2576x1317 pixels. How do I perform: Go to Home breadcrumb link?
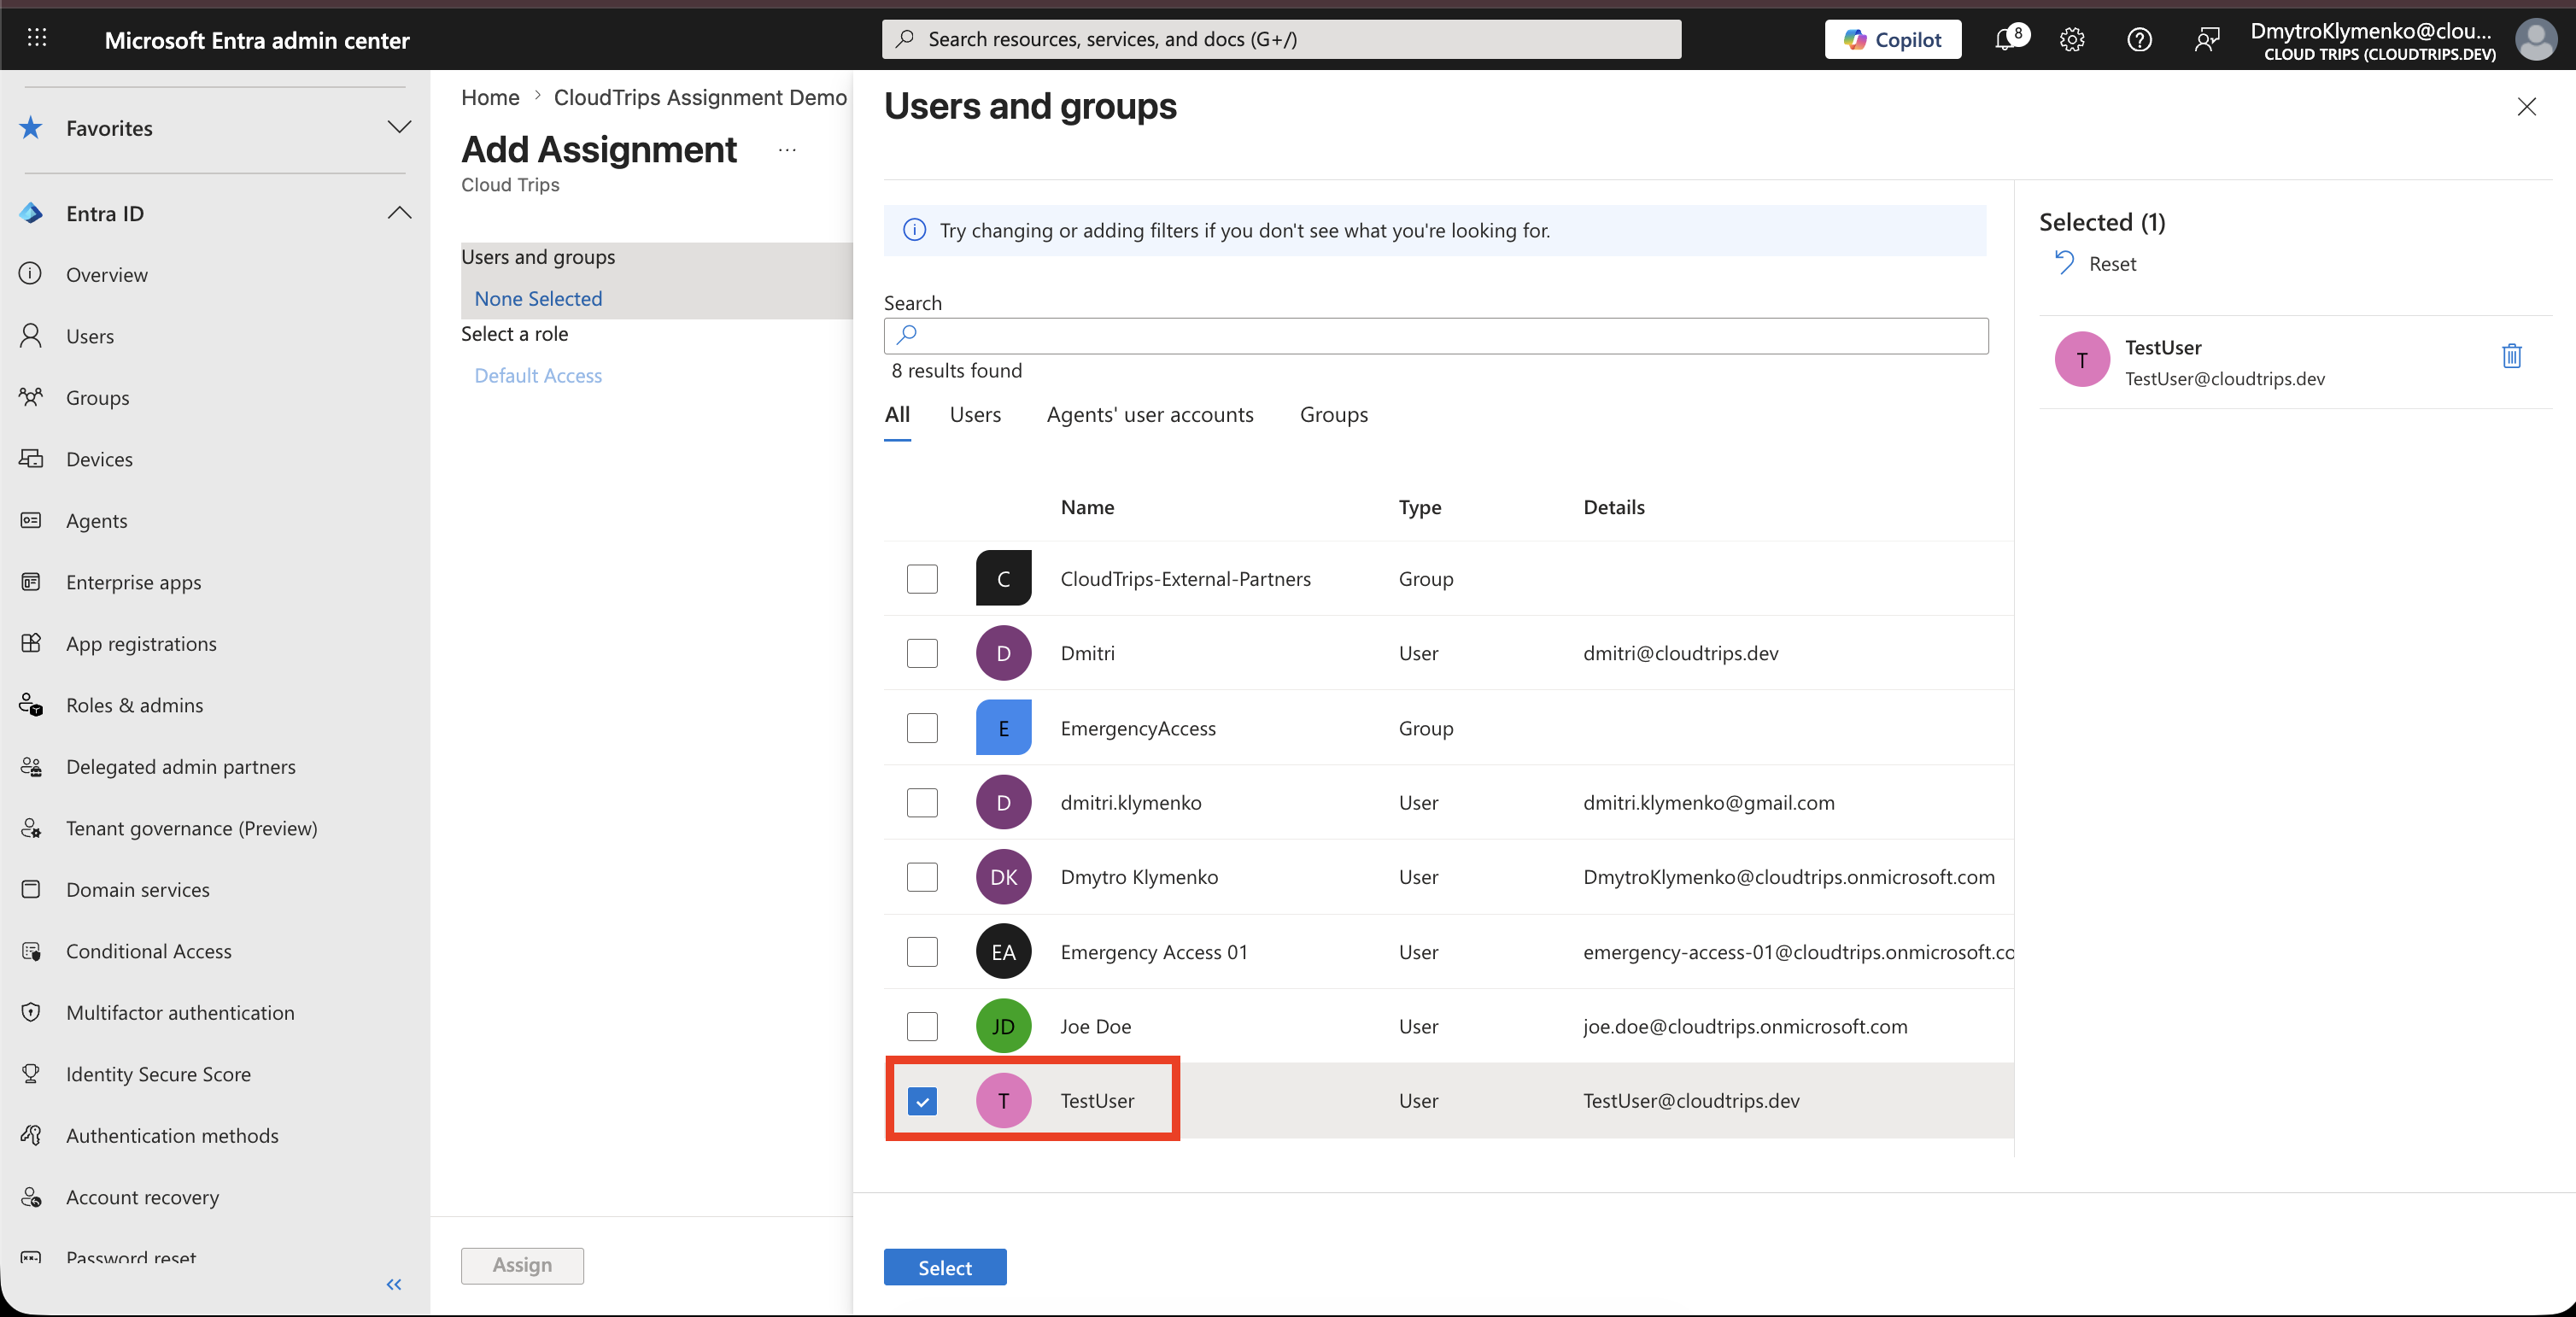coord(490,97)
